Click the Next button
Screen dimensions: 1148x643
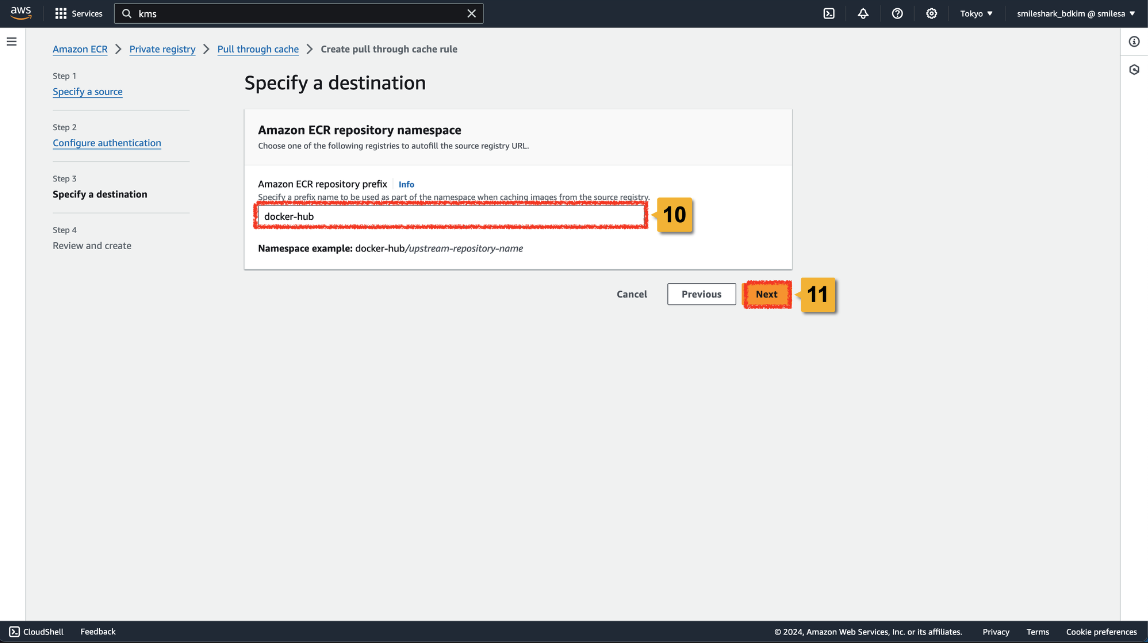click(x=766, y=294)
